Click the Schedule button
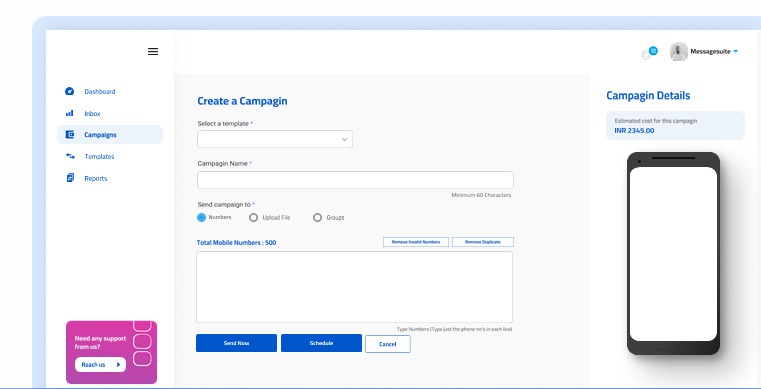Viewport: 761px width, 389px height. (x=321, y=343)
